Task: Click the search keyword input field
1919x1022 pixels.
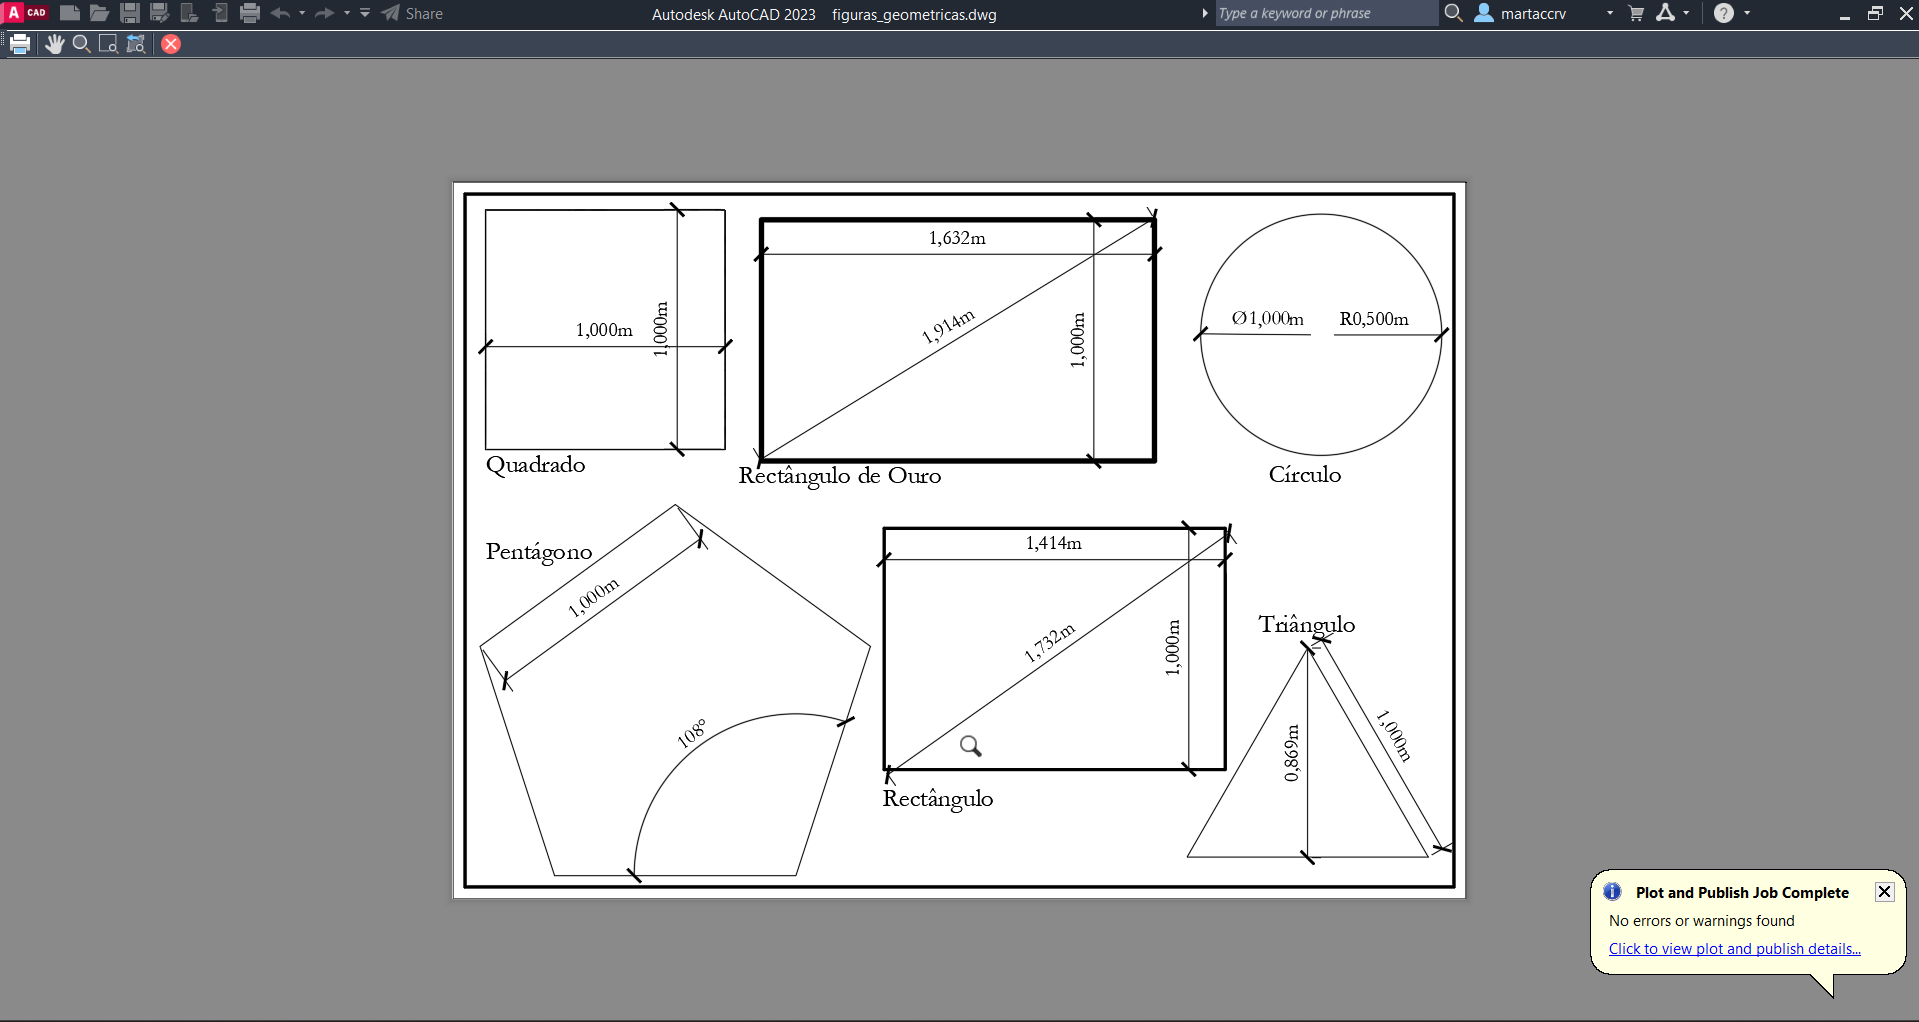Action: click(x=1325, y=13)
